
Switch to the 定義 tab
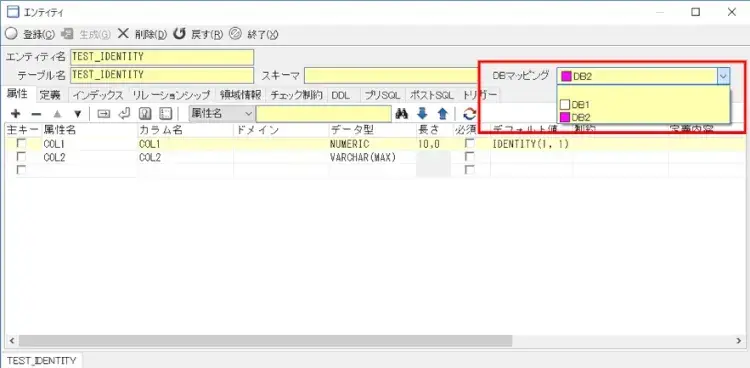(x=50, y=95)
